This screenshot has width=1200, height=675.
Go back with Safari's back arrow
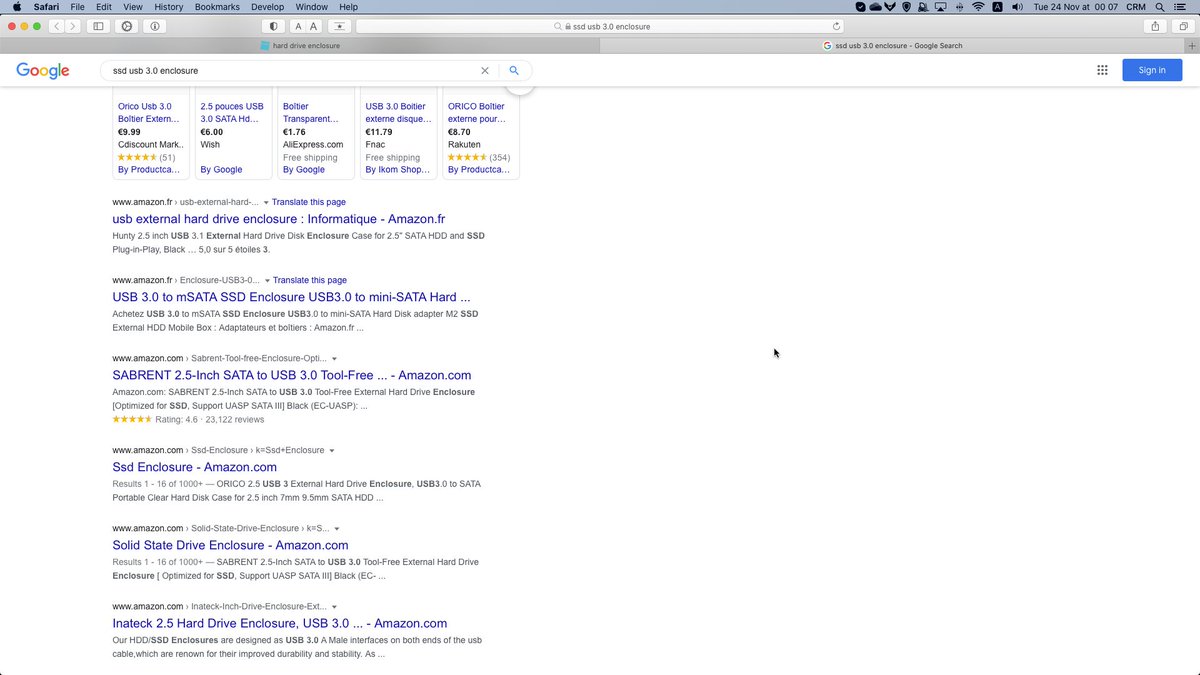click(57, 26)
